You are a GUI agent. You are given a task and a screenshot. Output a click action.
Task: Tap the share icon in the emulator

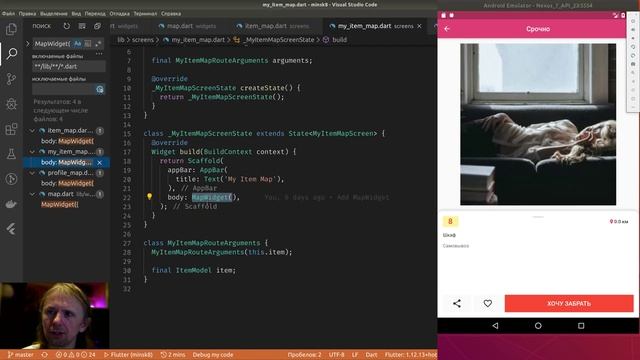(x=457, y=303)
